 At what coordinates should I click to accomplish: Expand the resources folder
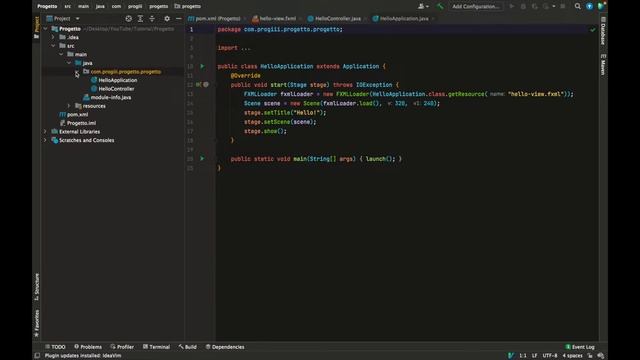69,106
